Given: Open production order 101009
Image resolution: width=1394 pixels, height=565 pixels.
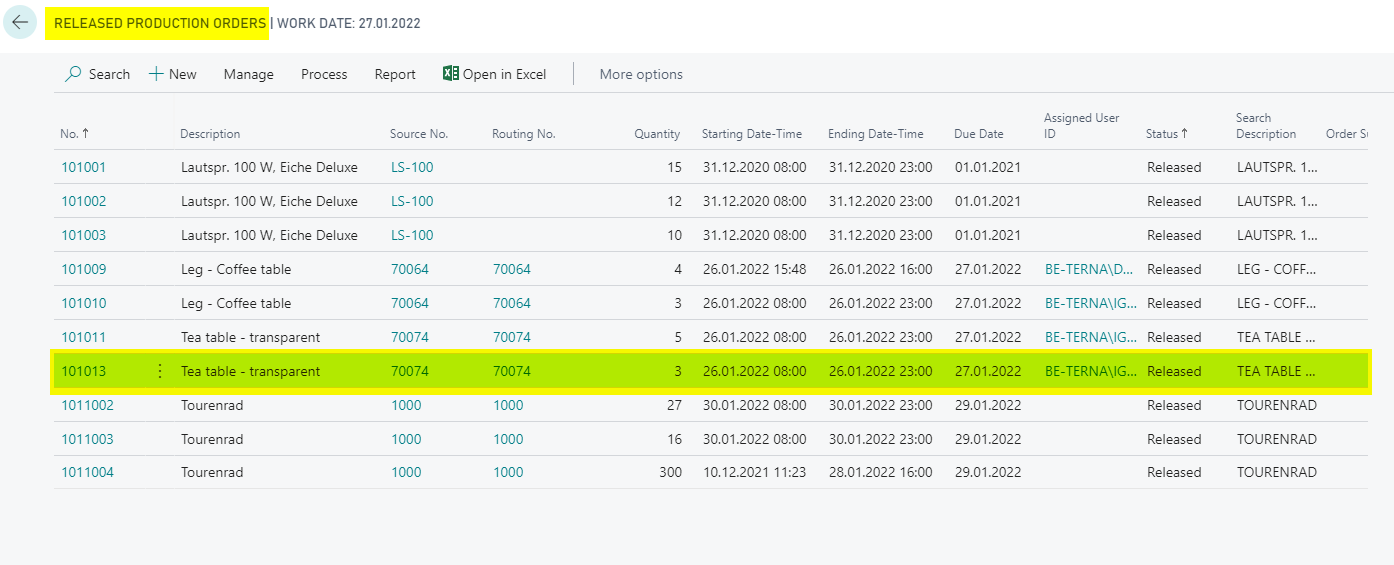Looking at the screenshot, I should click(83, 269).
